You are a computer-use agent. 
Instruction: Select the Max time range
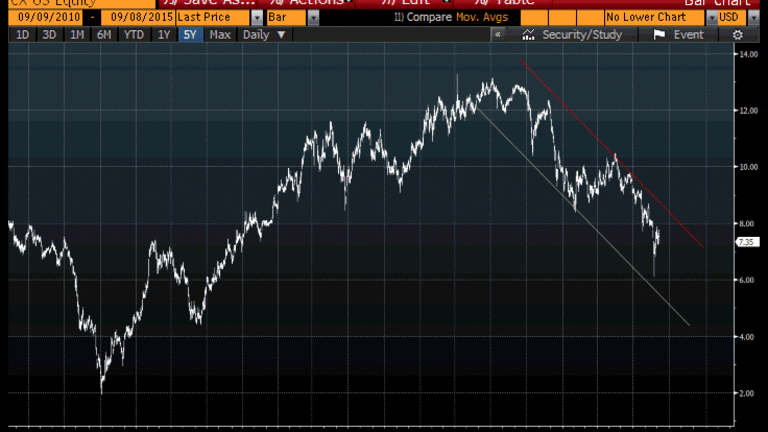[x=220, y=35]
